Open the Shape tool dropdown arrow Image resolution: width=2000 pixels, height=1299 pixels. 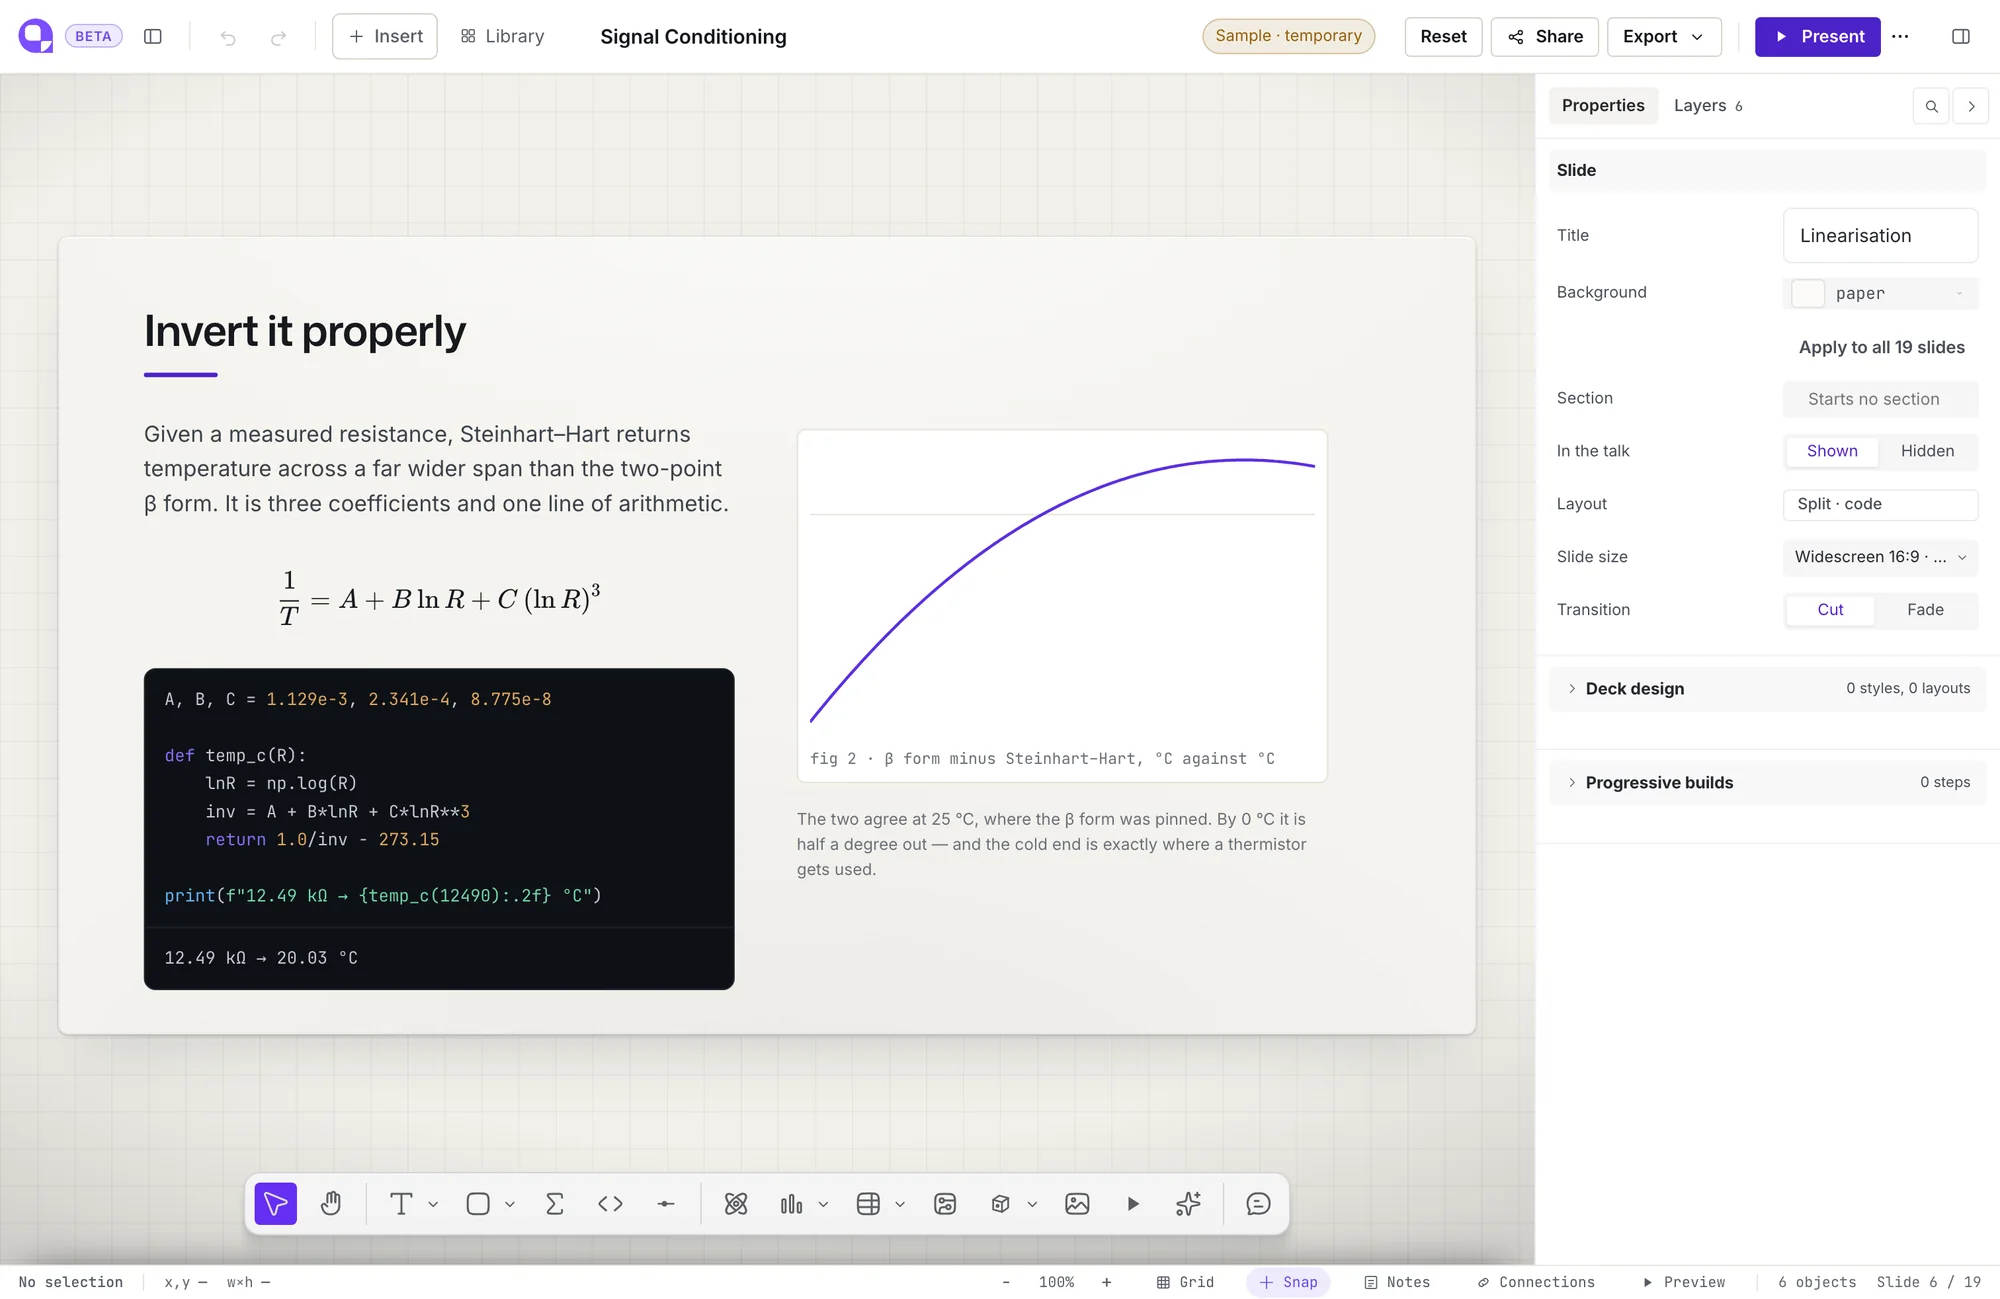[510, 1205]
